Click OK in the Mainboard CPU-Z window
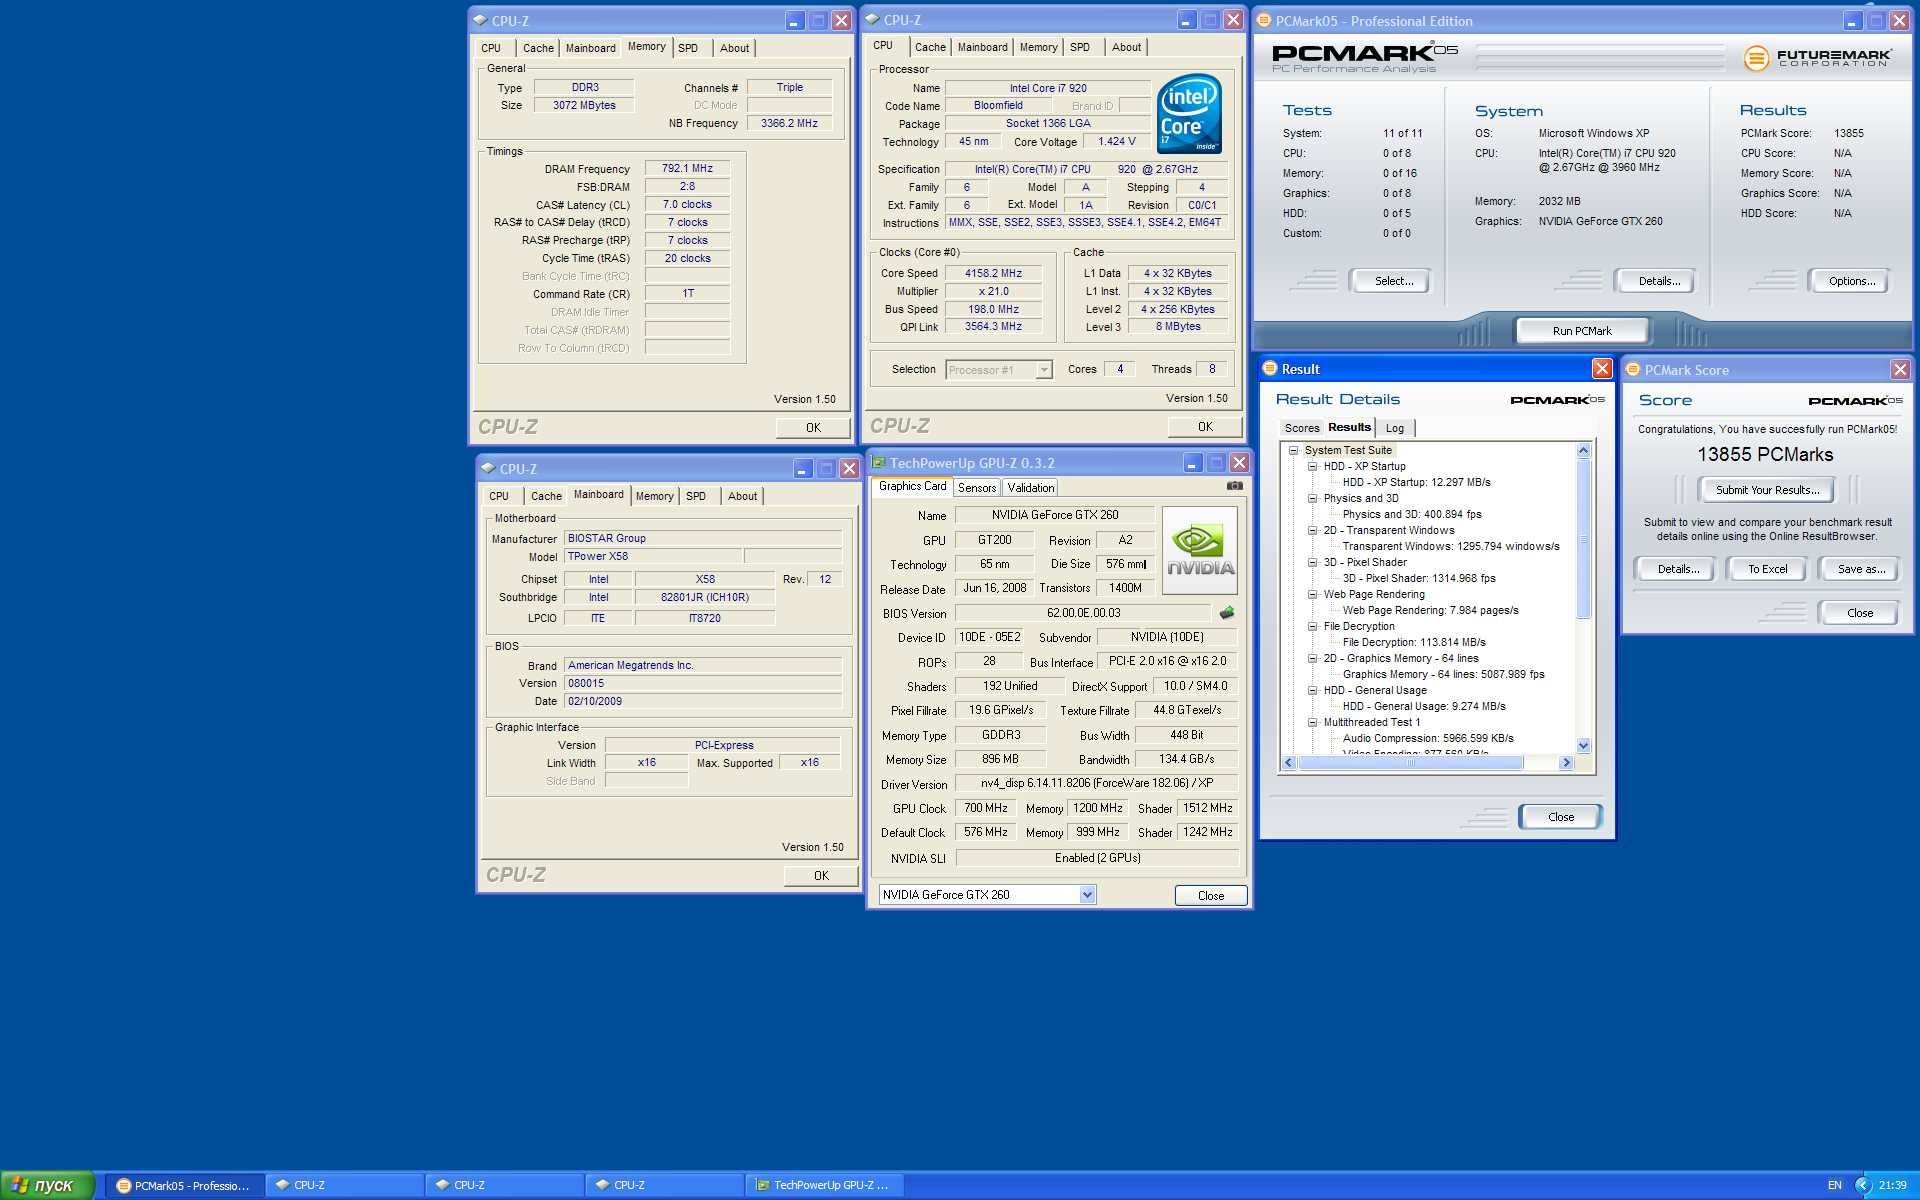This screenshot has height=1200, width=1920. [821, 875]
